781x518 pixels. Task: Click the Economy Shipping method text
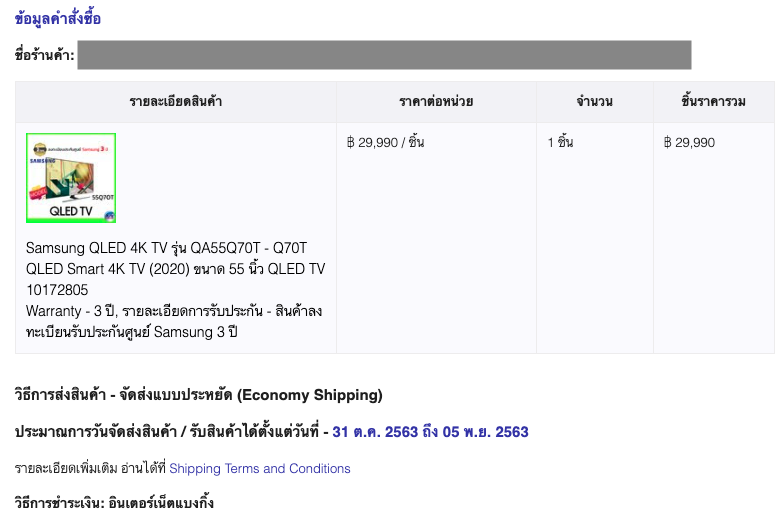pos(198,395)
